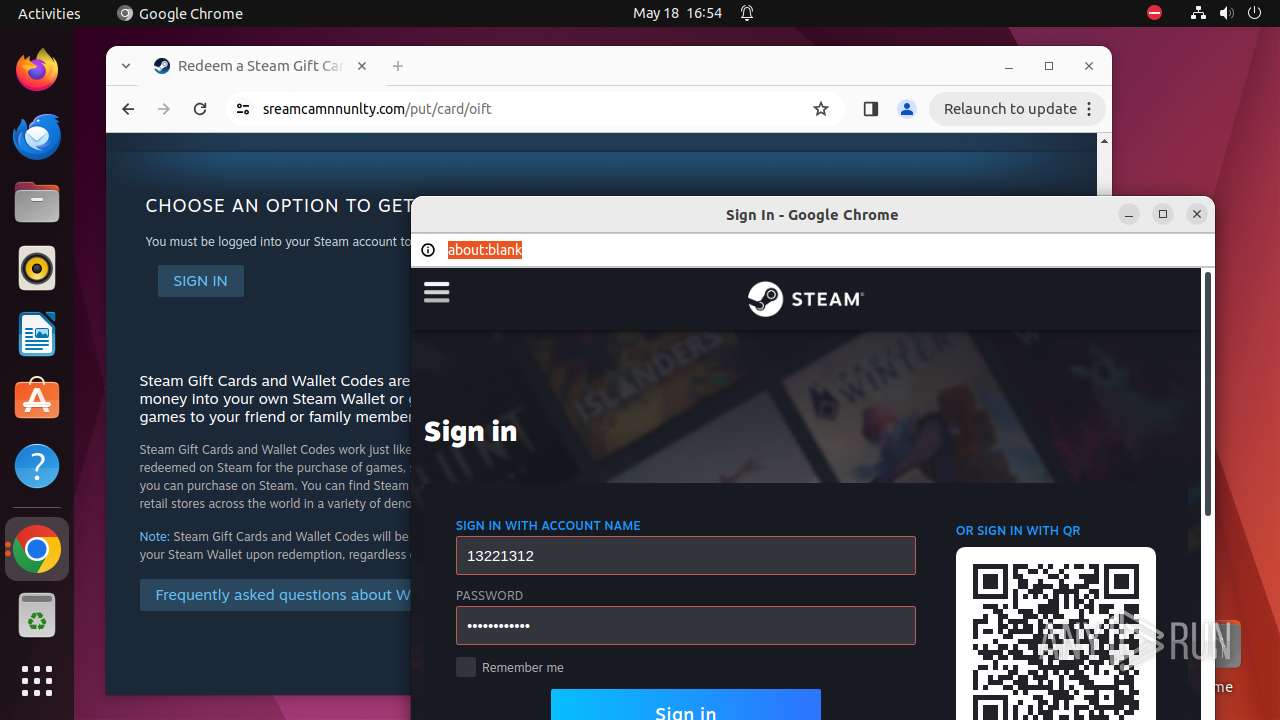Click Relaunch to update button
1280x720 pixels.
tap(1010, 109)
